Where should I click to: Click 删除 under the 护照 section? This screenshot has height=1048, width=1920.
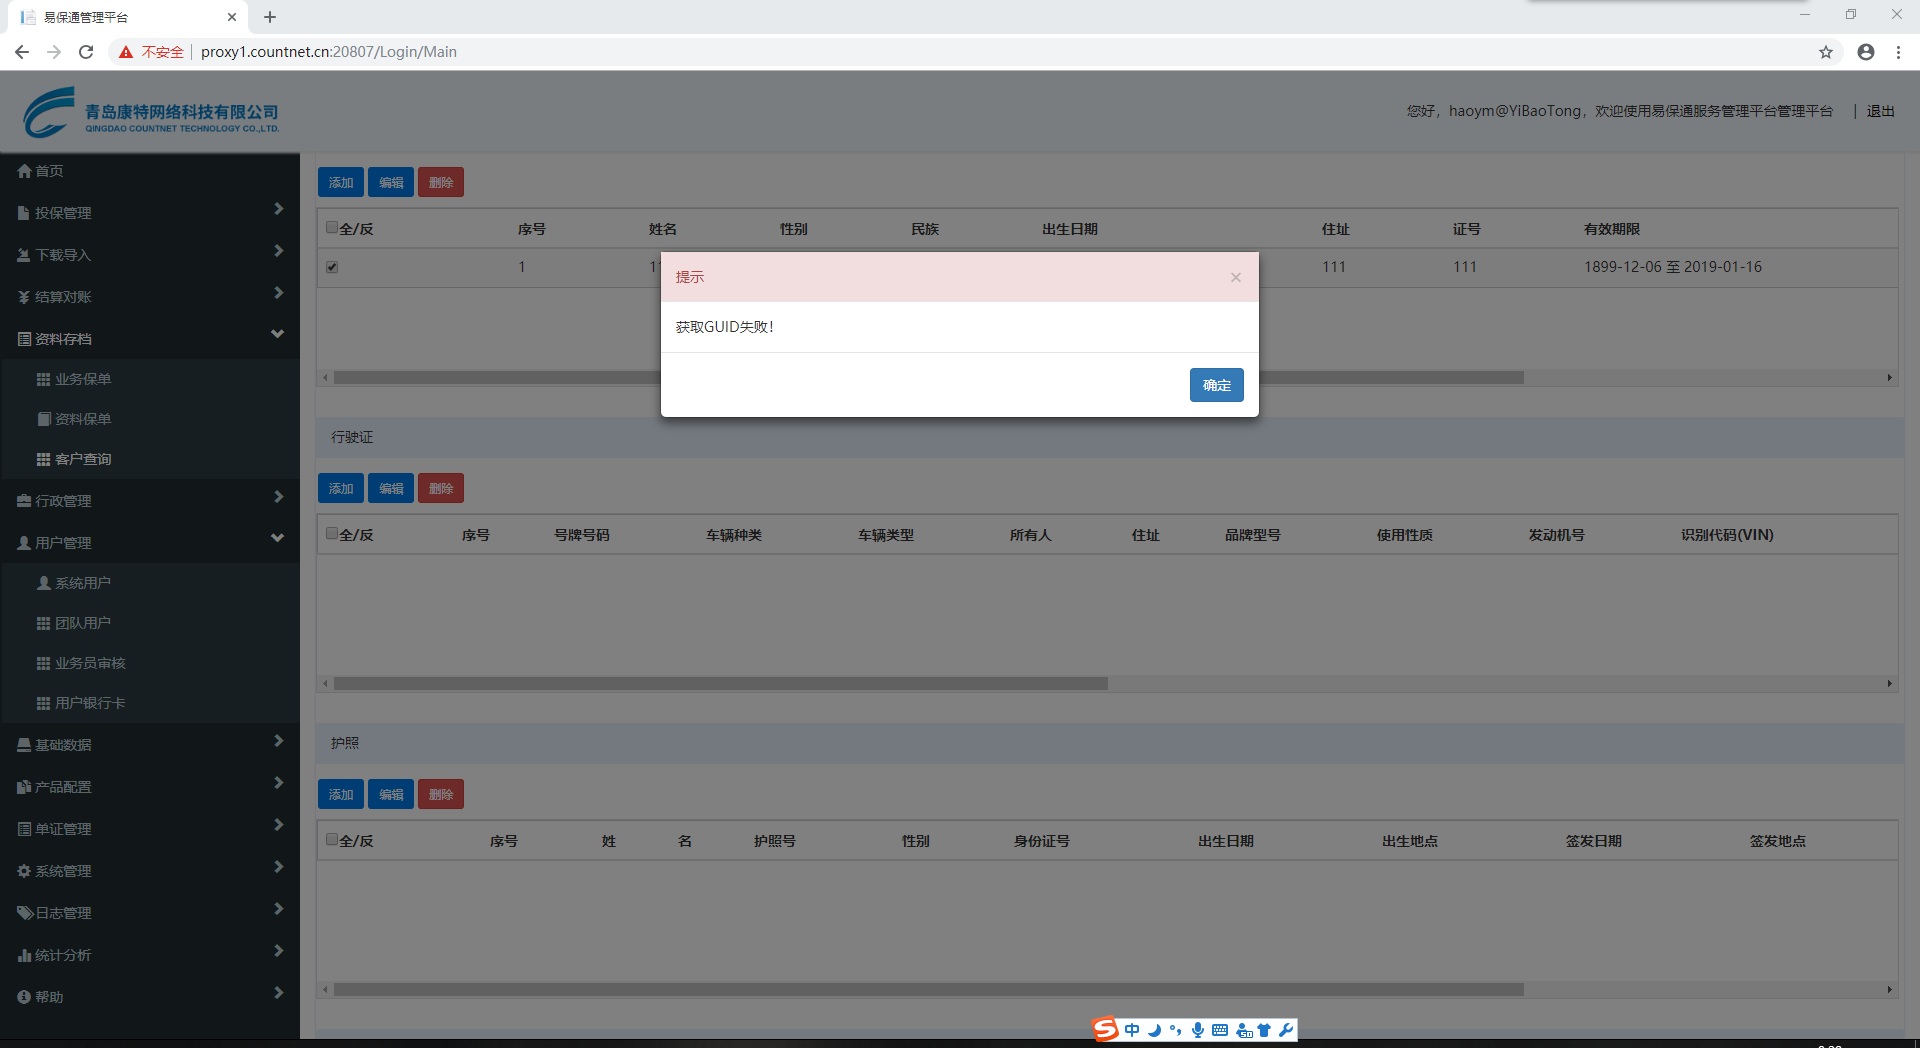[441, 794]
